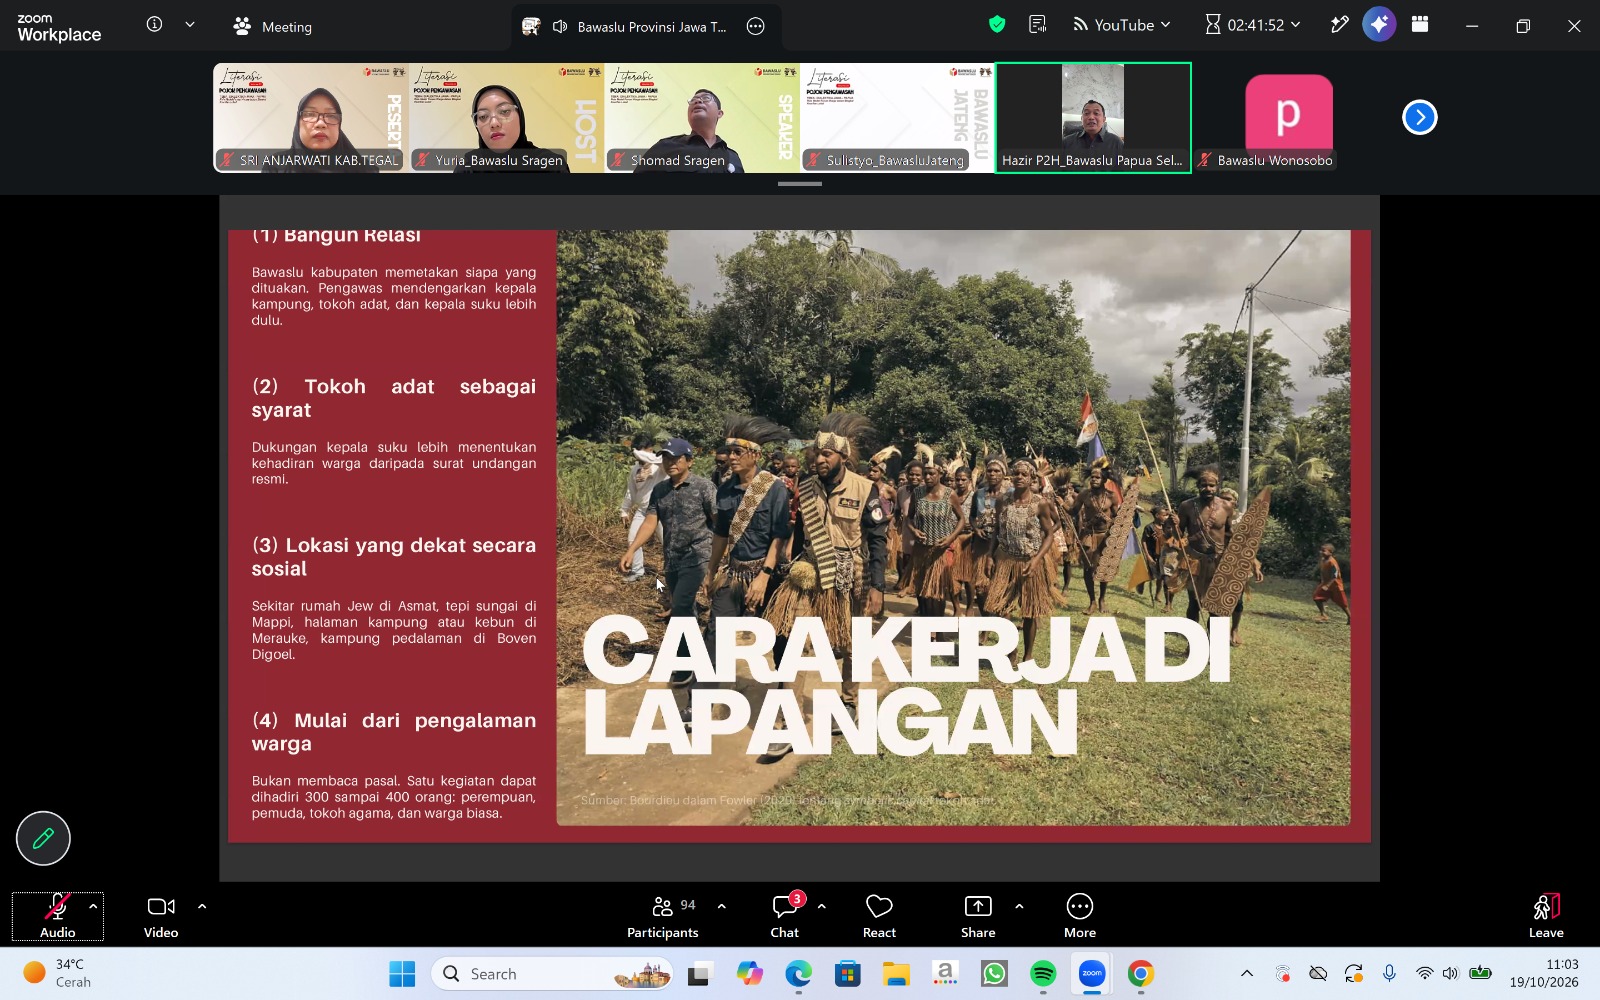Open Spotify from the taskbar
This screenshot has width=1600, height=1000.
tap(1043, 974)
